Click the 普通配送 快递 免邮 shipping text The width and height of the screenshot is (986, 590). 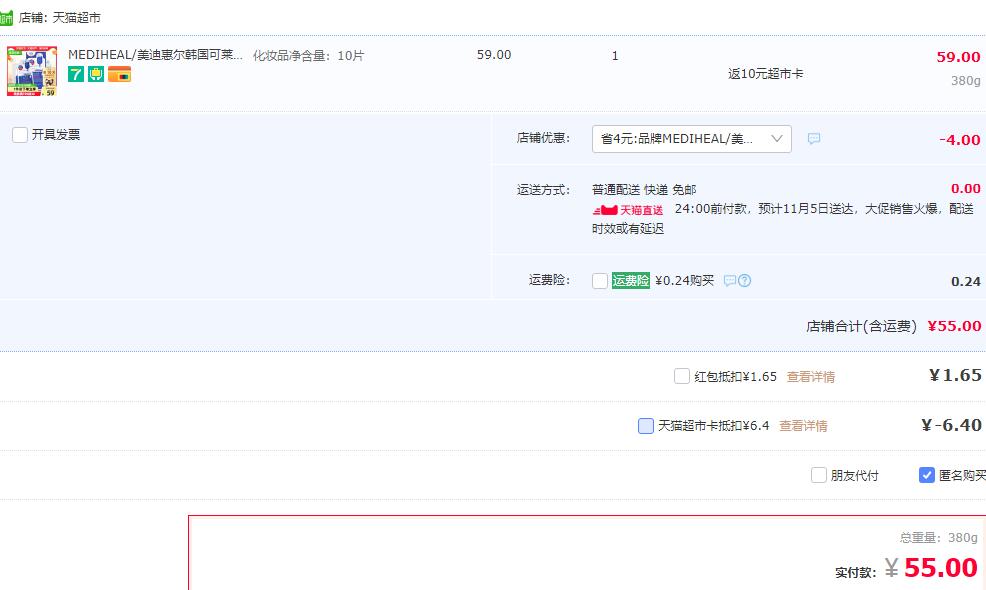(x=644, y=189)
